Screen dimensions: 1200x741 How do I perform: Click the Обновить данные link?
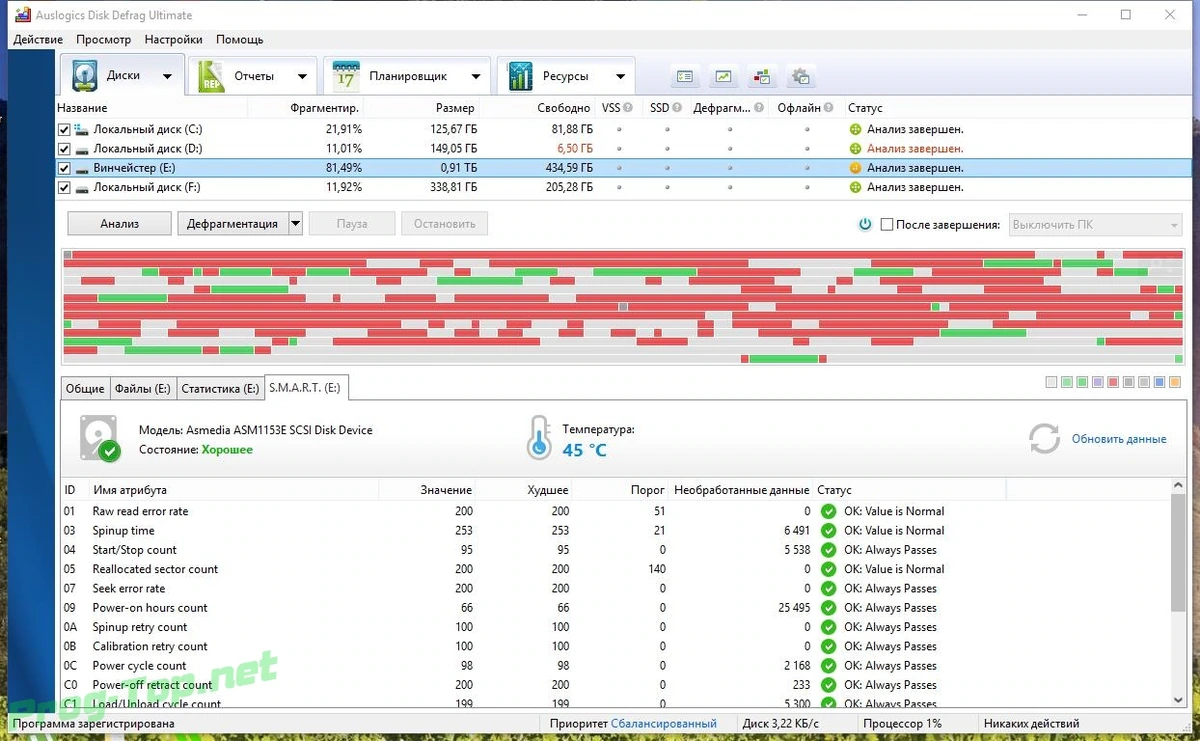click(x=1119, y=439)
